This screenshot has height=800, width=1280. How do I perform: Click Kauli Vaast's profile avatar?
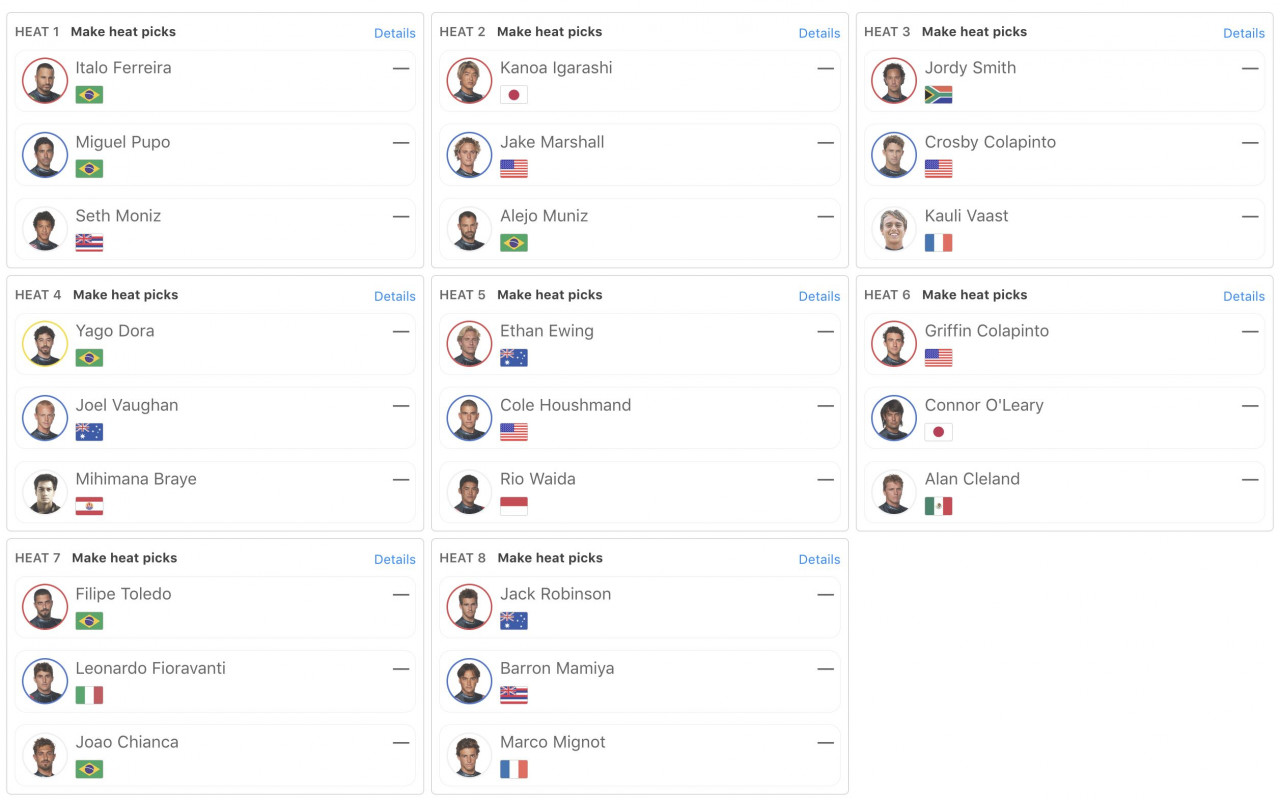(x=894, y=229)
